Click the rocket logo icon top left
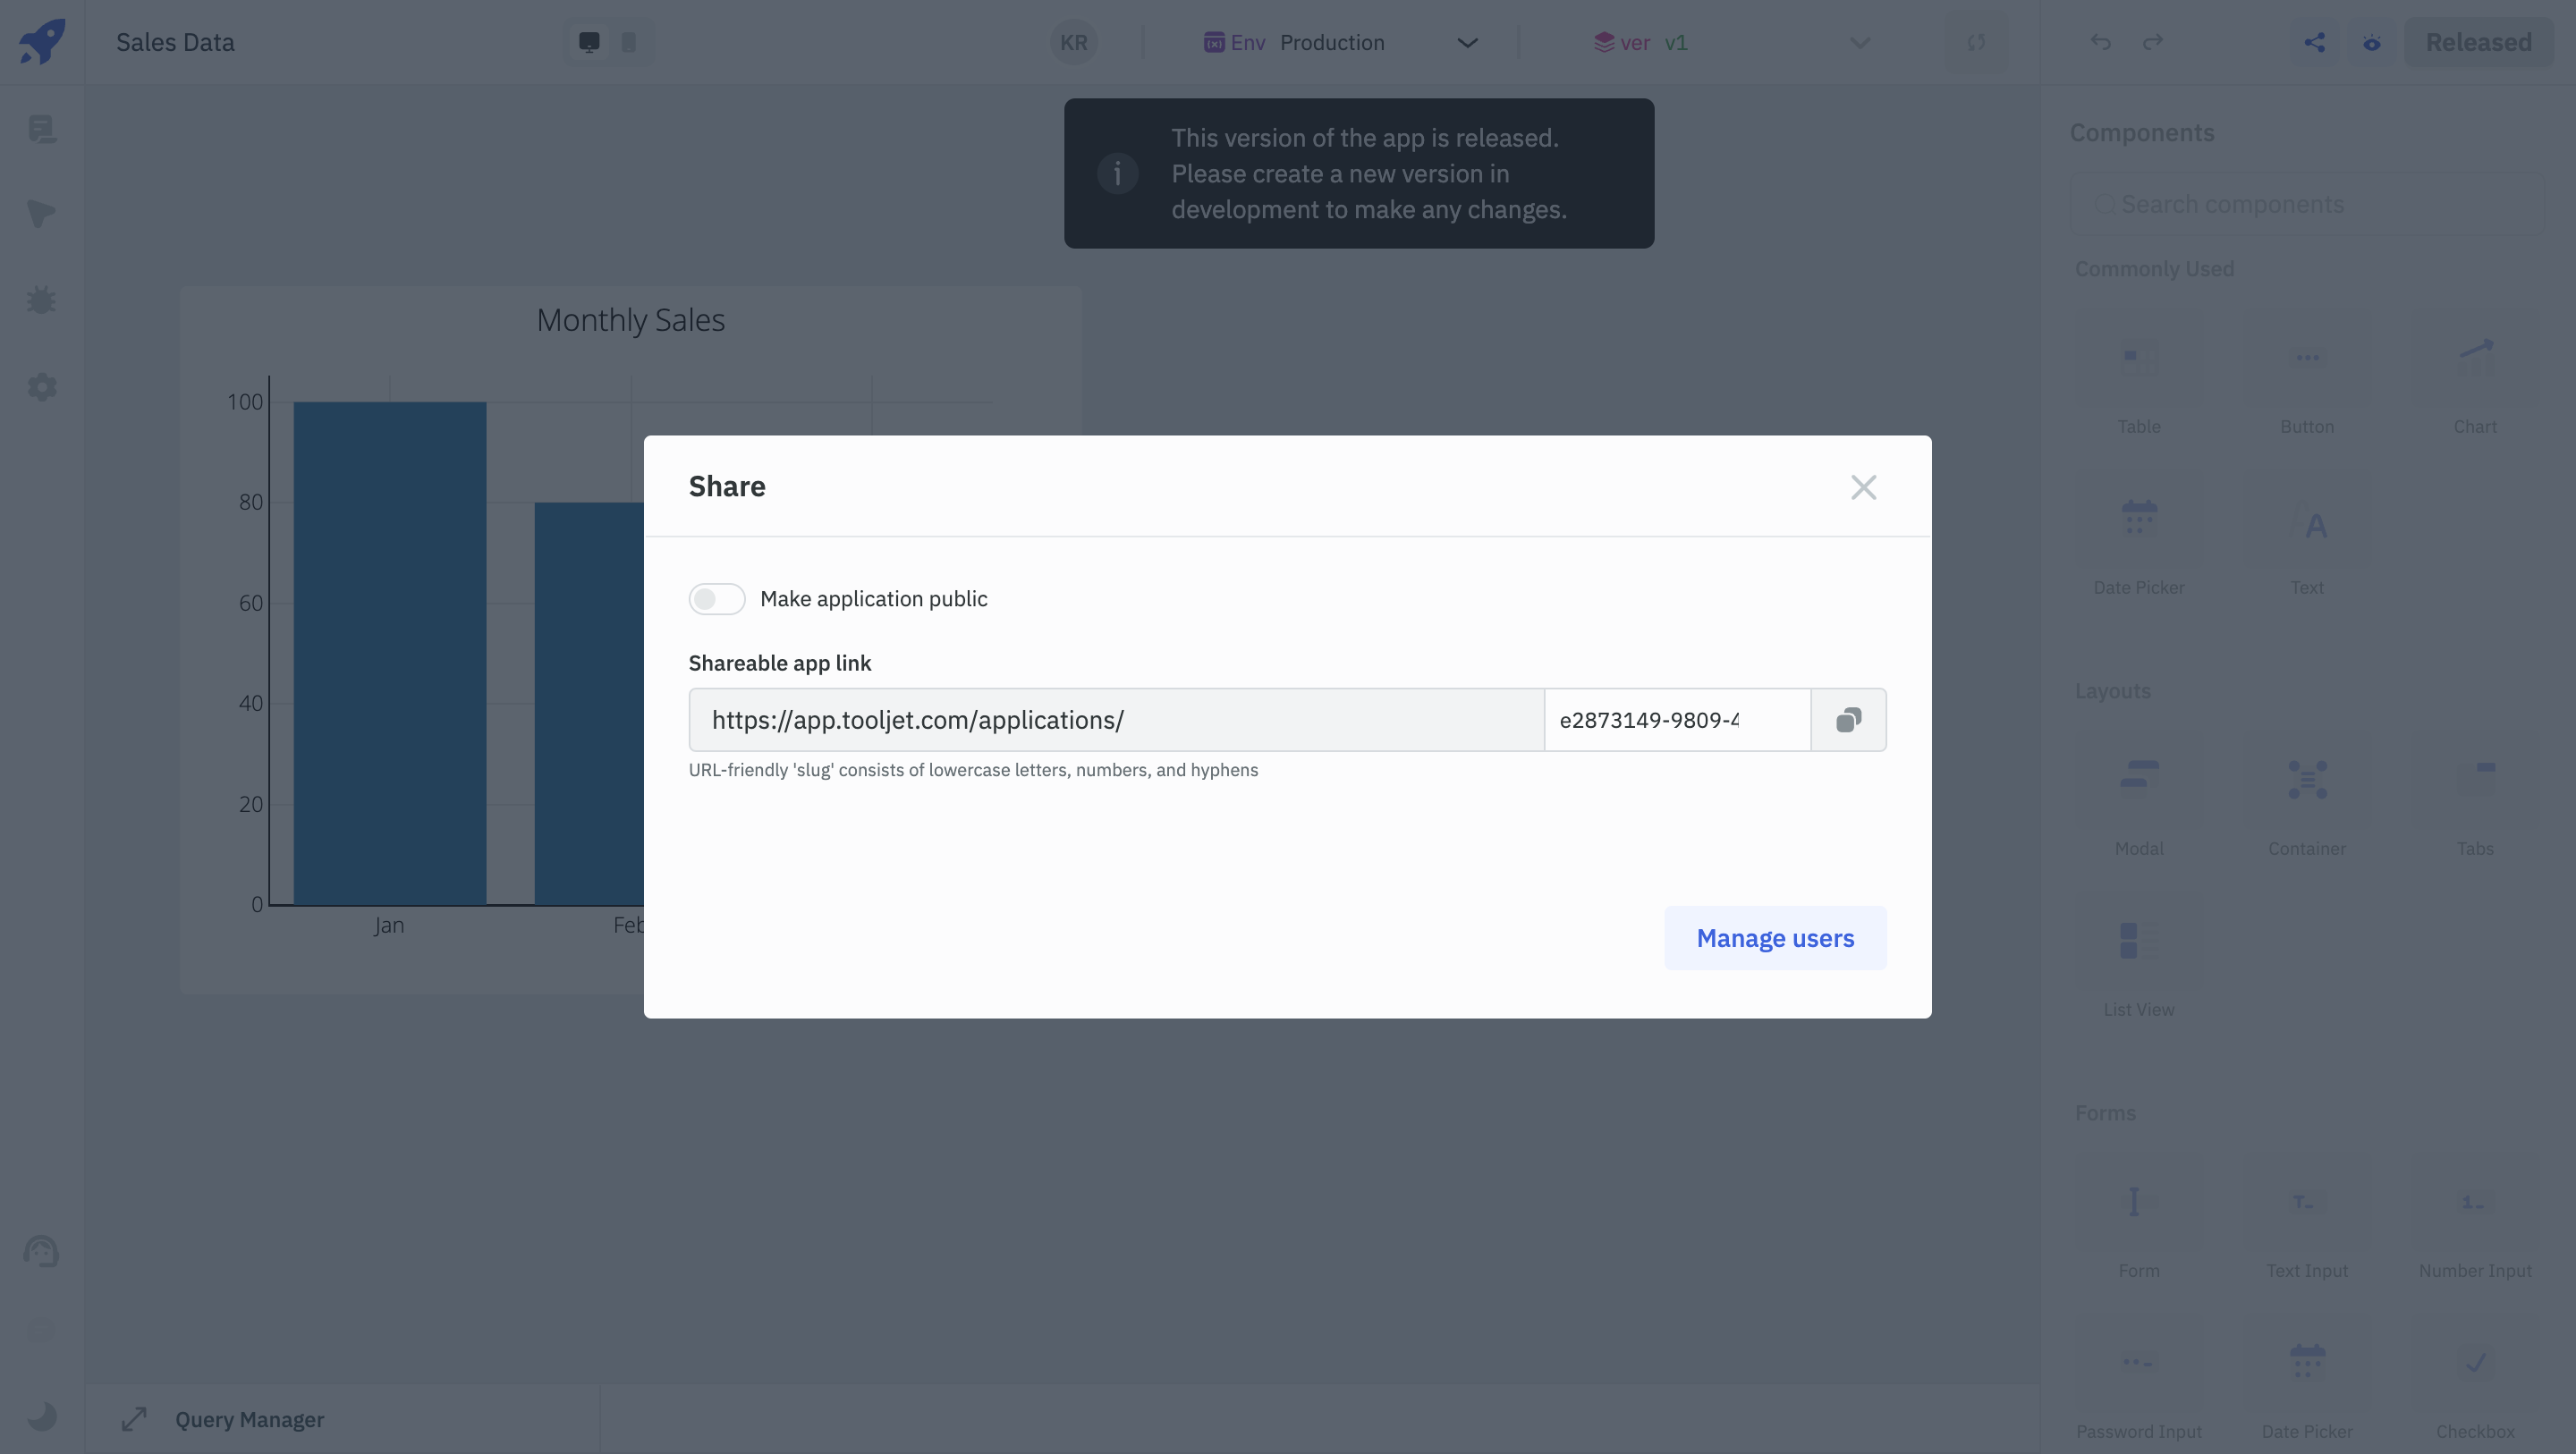The height and width of the screenshot is (1454, 2576). pos(42,39)
